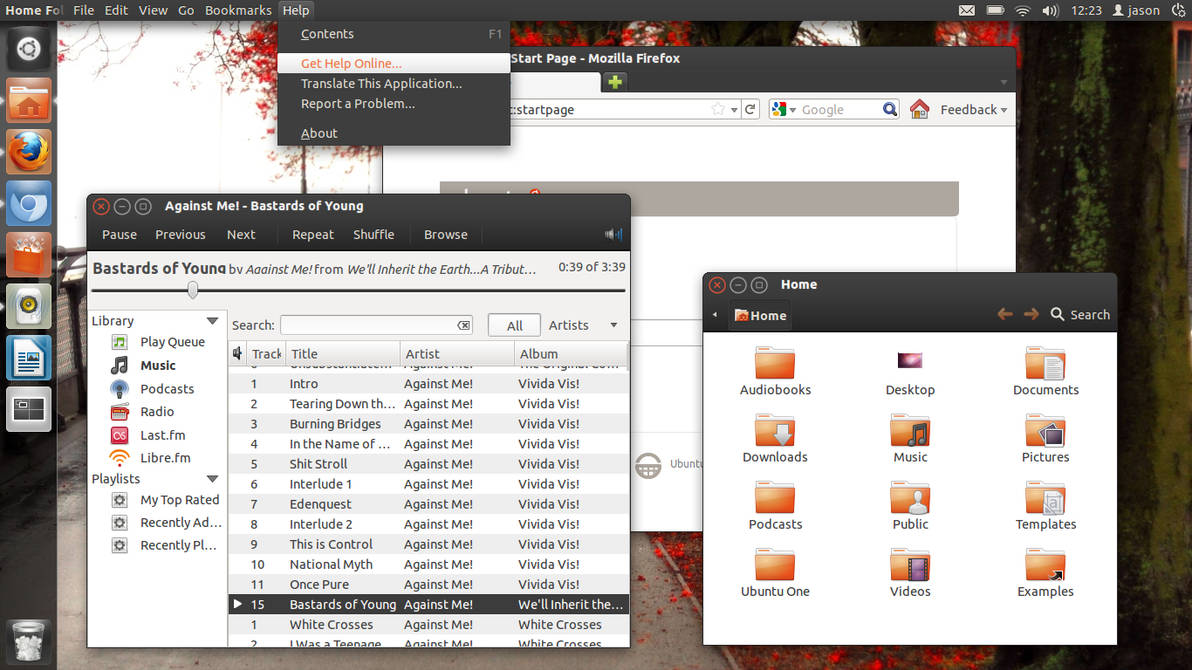The image size is (1192, 670).
Task: Open the Ubuntu One folder
Action: (x=775, y=573)
